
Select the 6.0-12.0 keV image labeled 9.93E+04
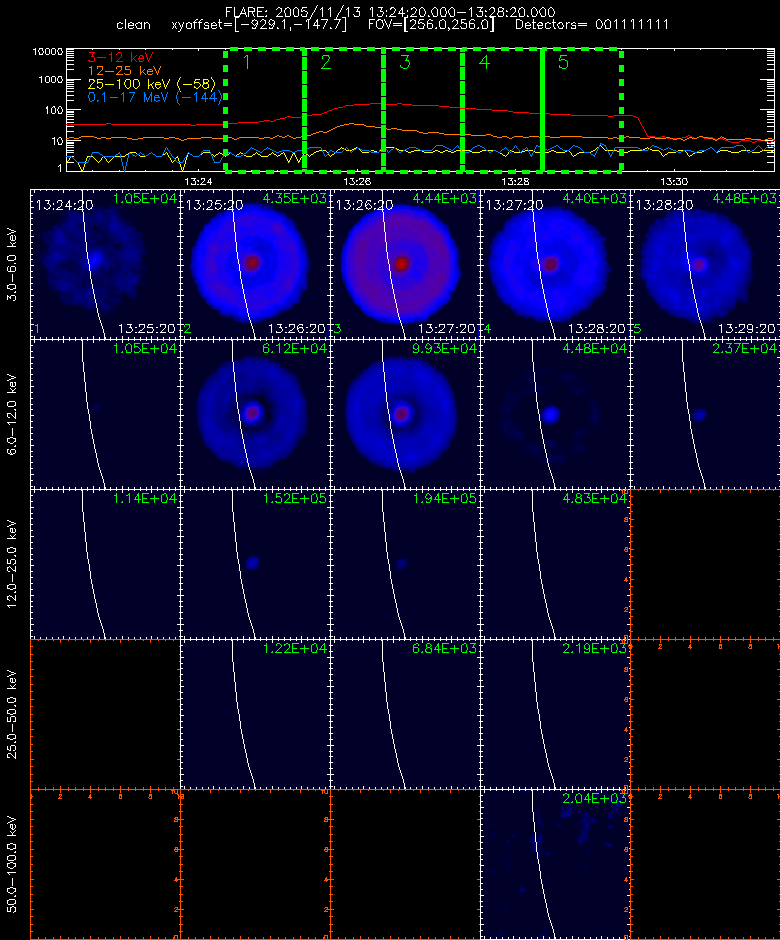click(405, 414)
